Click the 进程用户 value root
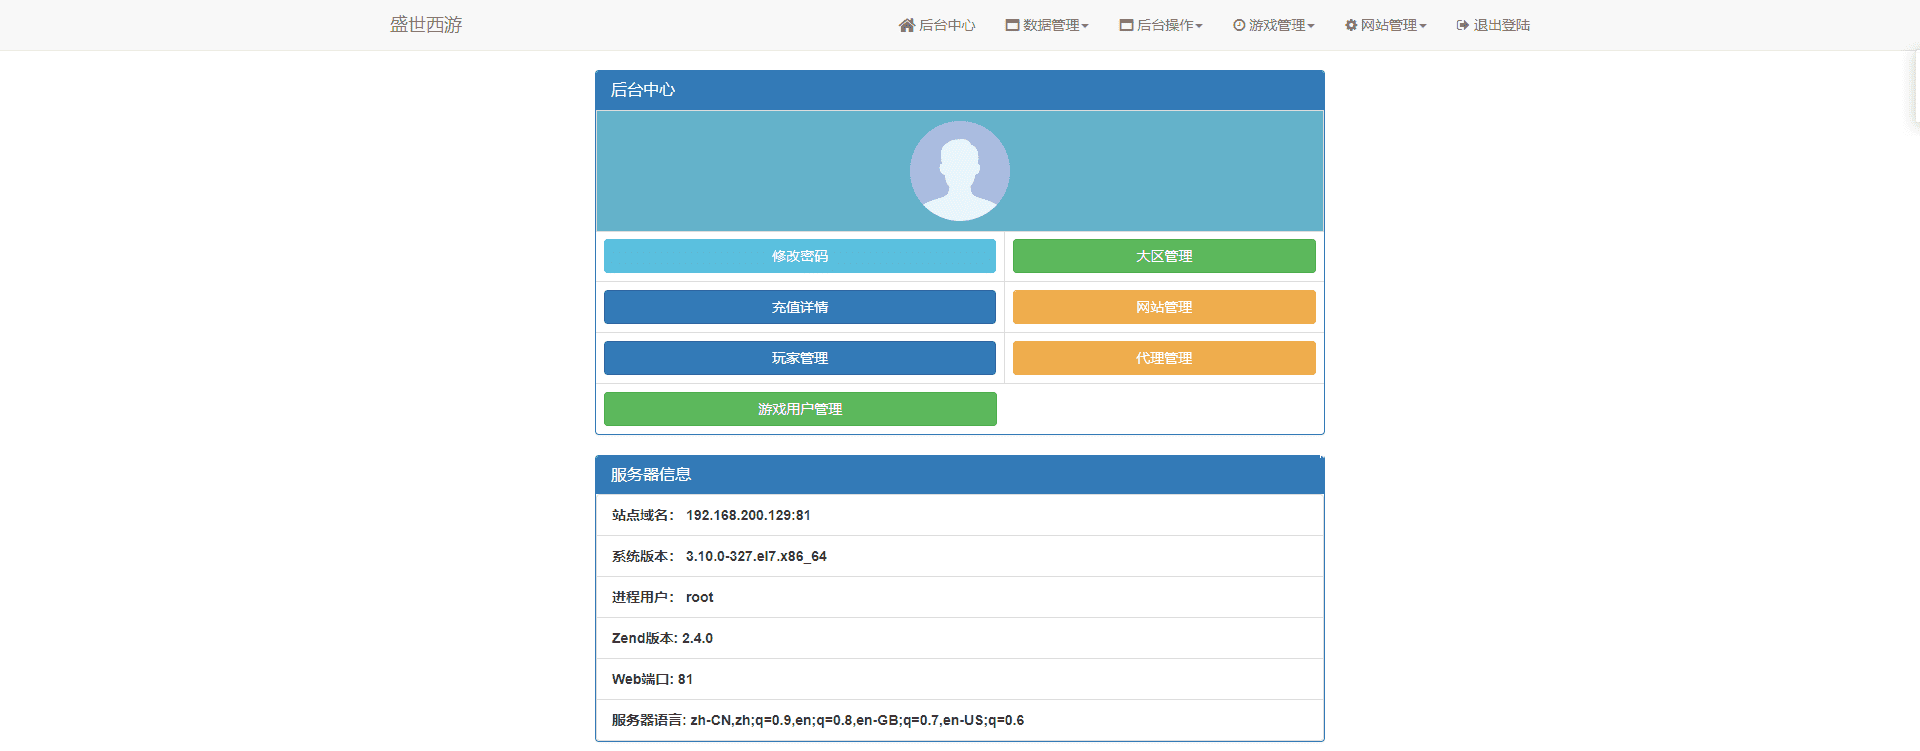Viewport: 1920px width, 751px height. (700, 597)
